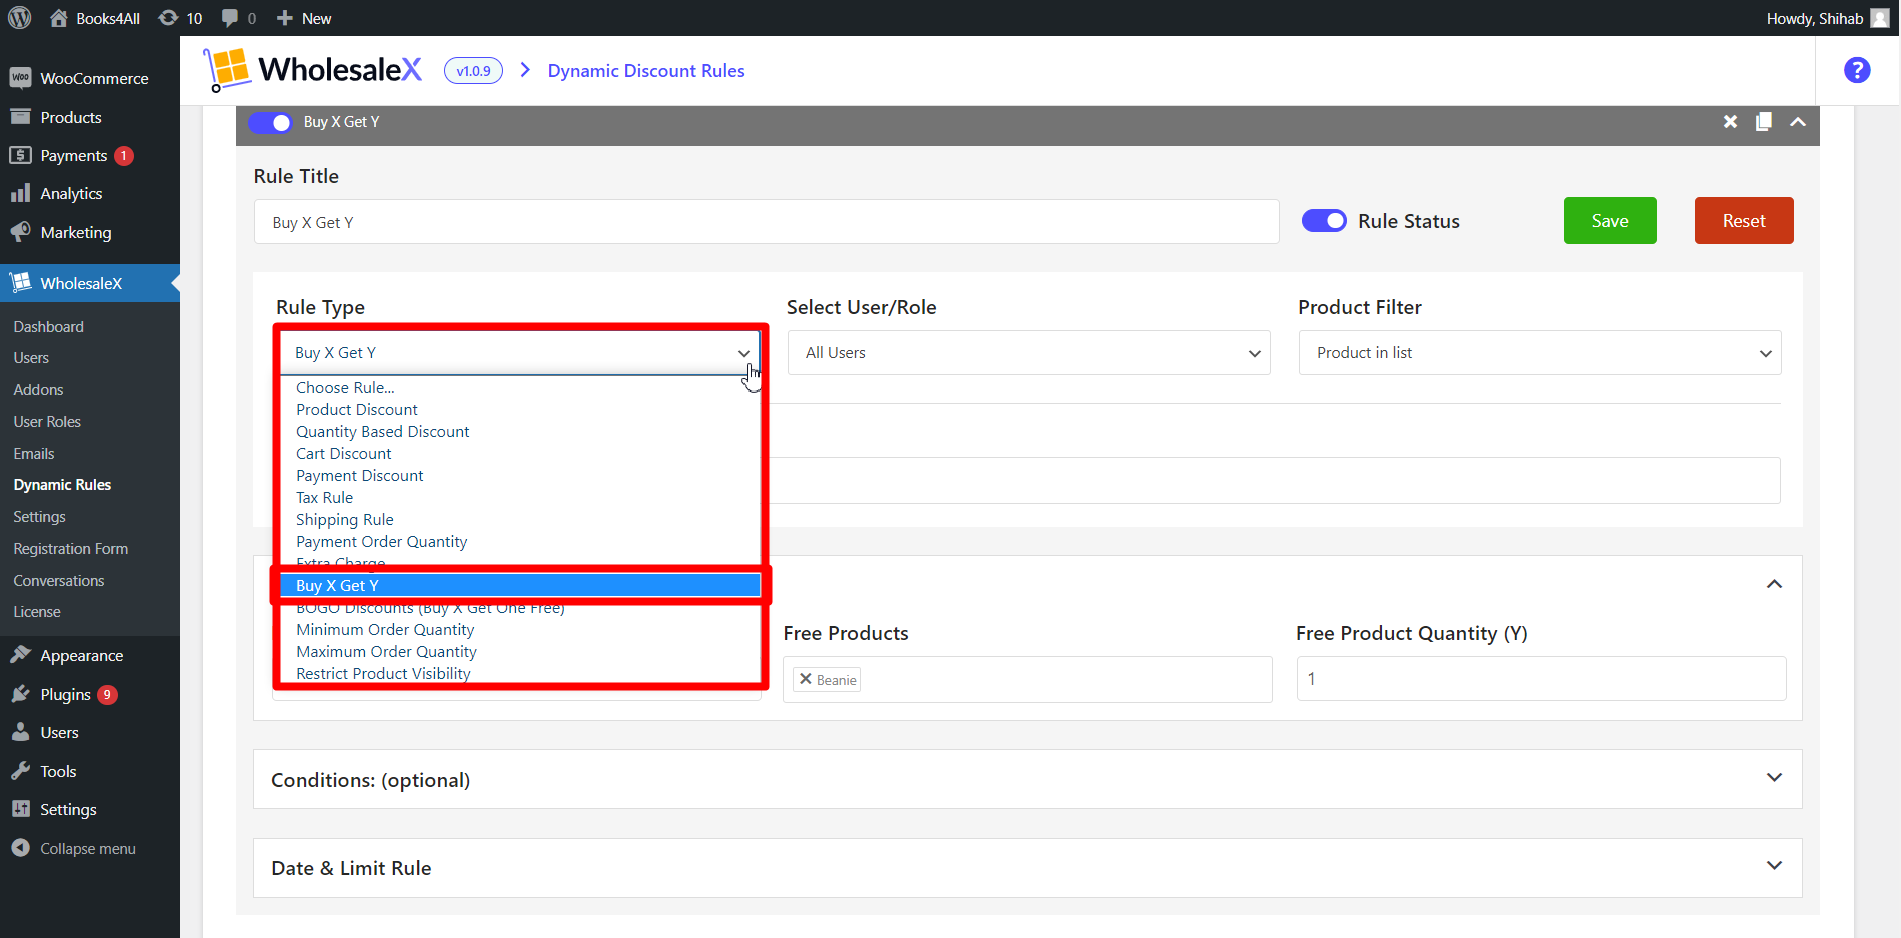Image resolution: width=1901 pixels, height=938 pixels.
Task: Click the New content plus item
Action: (x=304, y=18)
